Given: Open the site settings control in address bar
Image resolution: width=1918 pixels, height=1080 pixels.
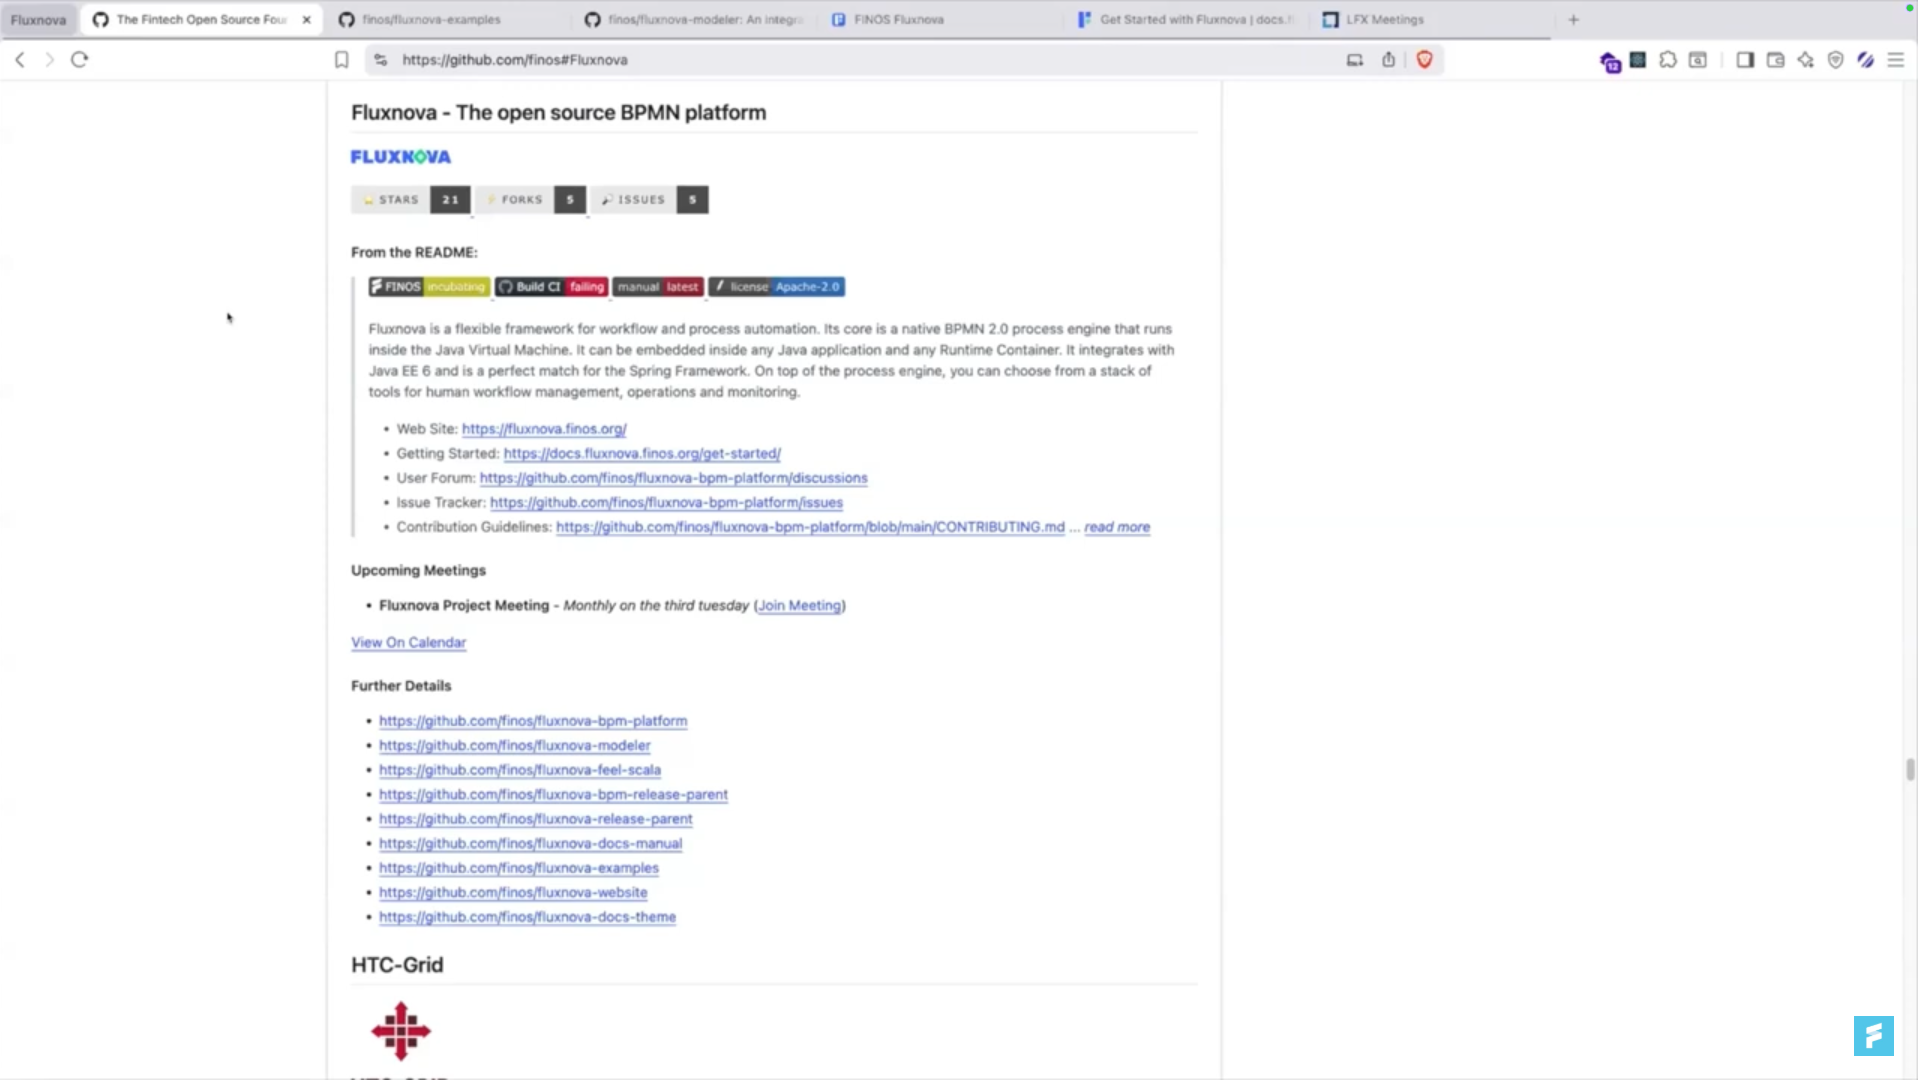Looking at the screenshot, I should [x=380, y=60].
